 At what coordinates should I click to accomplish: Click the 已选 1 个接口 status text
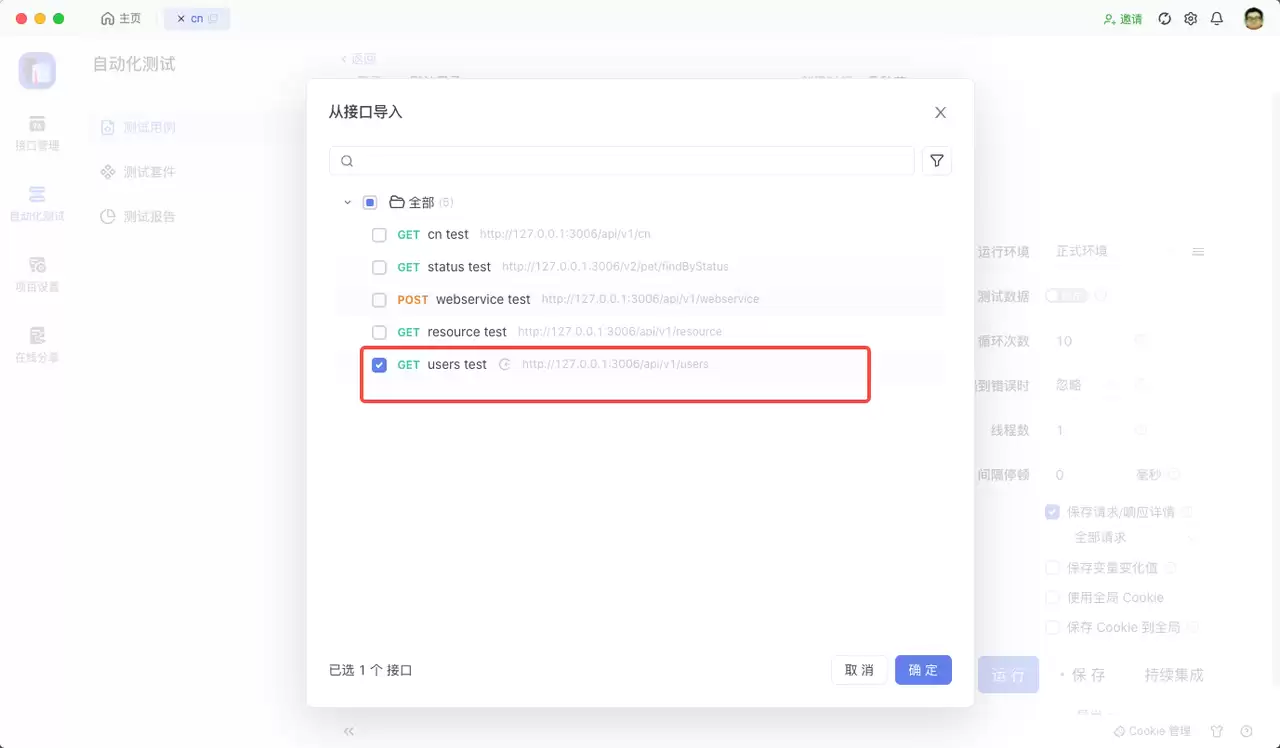[x=371, y=670]
